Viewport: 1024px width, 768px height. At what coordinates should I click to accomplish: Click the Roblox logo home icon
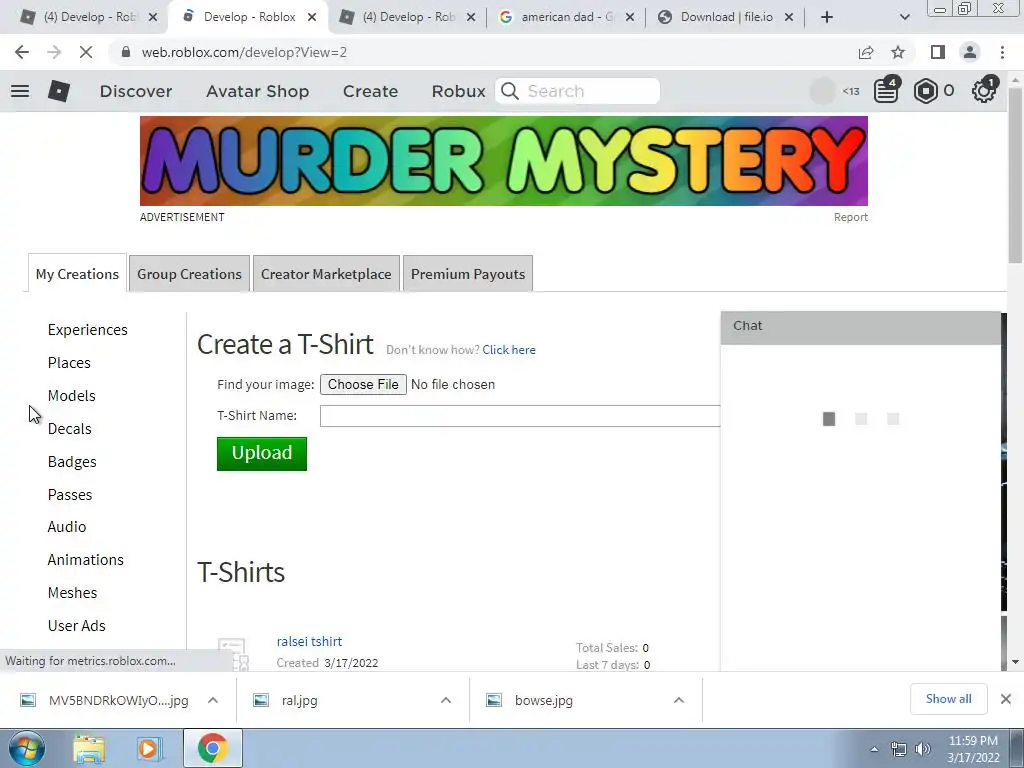point(59,91)
